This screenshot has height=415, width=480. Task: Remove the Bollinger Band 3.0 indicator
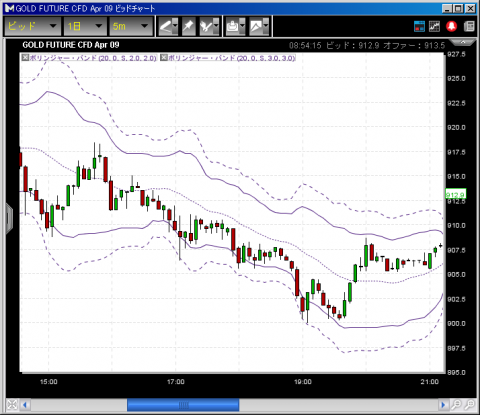point(164,58)
